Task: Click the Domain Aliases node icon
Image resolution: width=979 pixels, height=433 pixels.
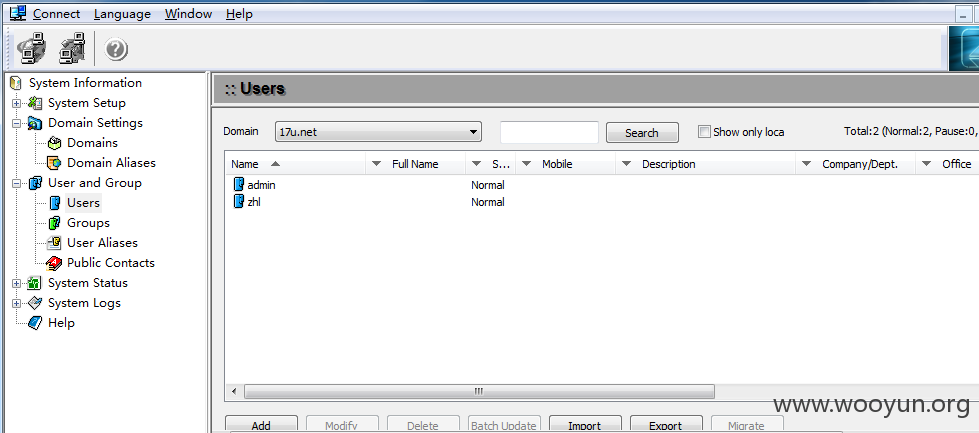Action: [x=55, y=163]
